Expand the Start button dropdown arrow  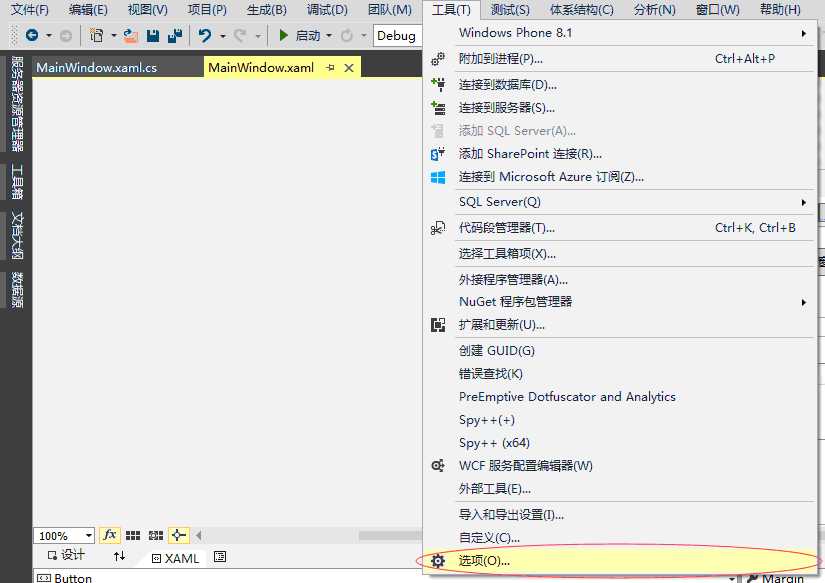point(329,36)
